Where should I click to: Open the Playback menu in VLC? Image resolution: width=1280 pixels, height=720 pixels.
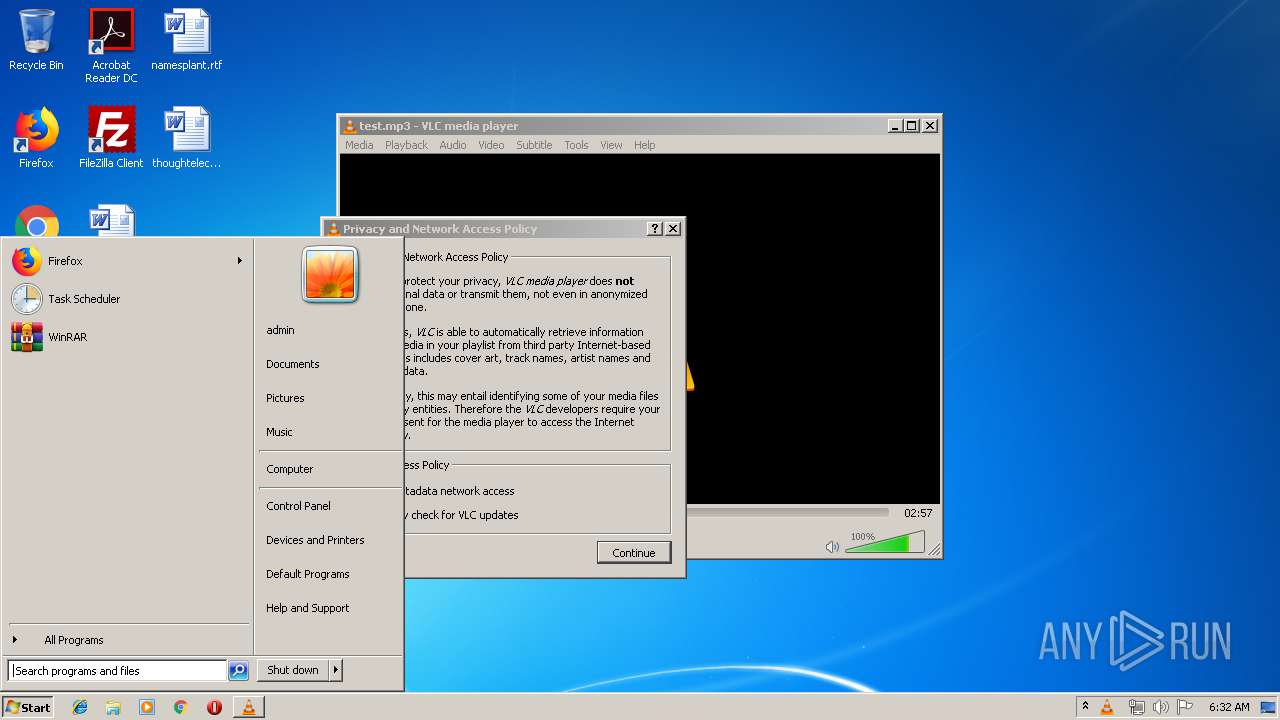click(406, 145)
